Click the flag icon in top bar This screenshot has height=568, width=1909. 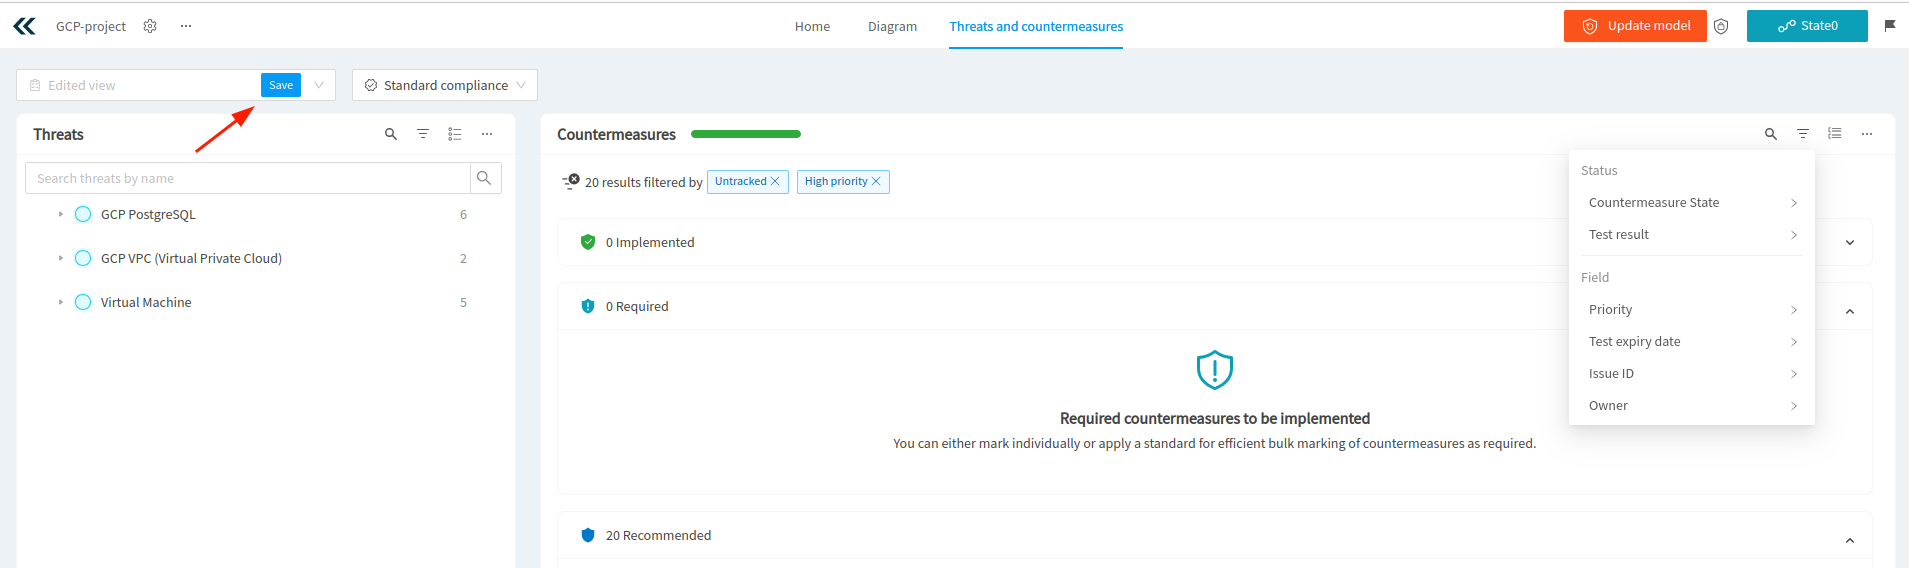click(1890, 26)
